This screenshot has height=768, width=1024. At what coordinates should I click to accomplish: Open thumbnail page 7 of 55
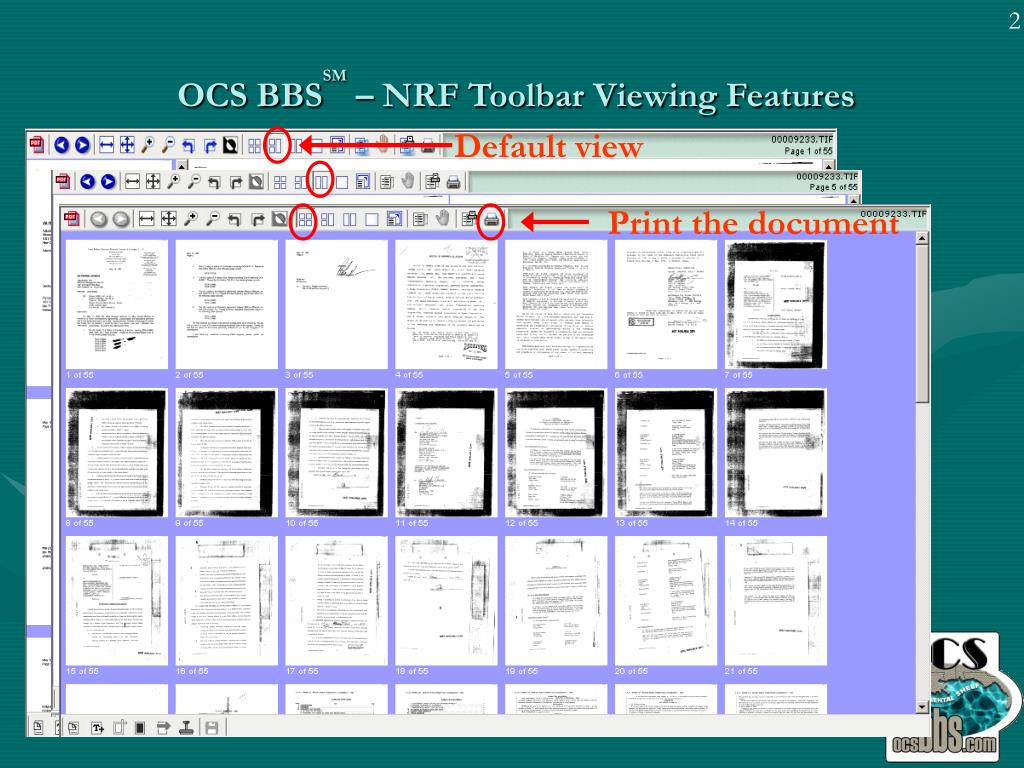[x=775, y=304]
